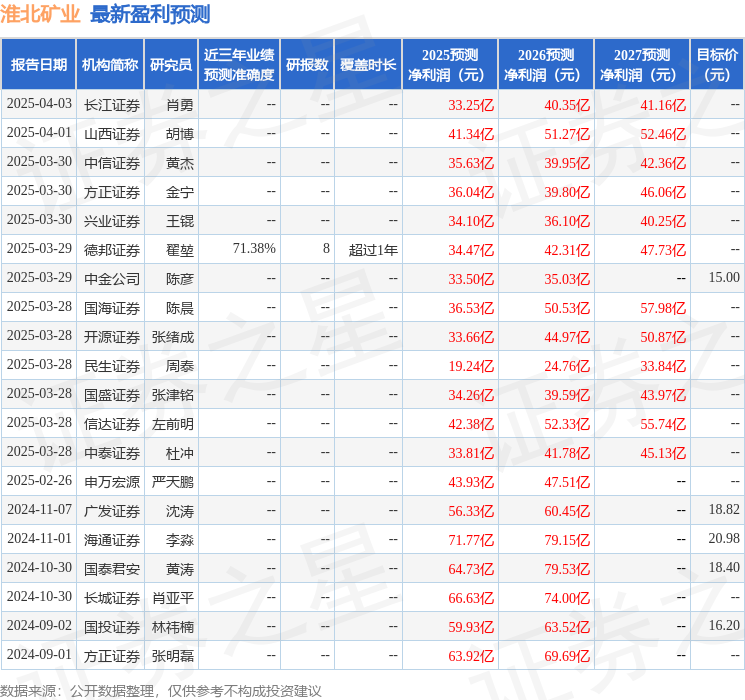Screen dimensions: 745x700
Task: Click the 2025-04-03 report date
Action: (x=39, y=104)
